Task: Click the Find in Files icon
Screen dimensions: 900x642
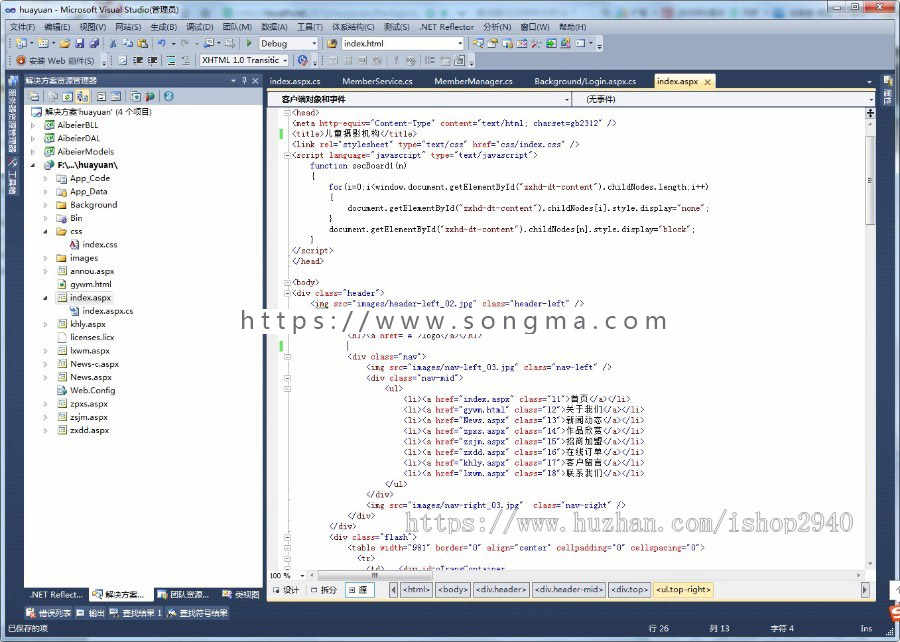Action: tap(332, 44)
